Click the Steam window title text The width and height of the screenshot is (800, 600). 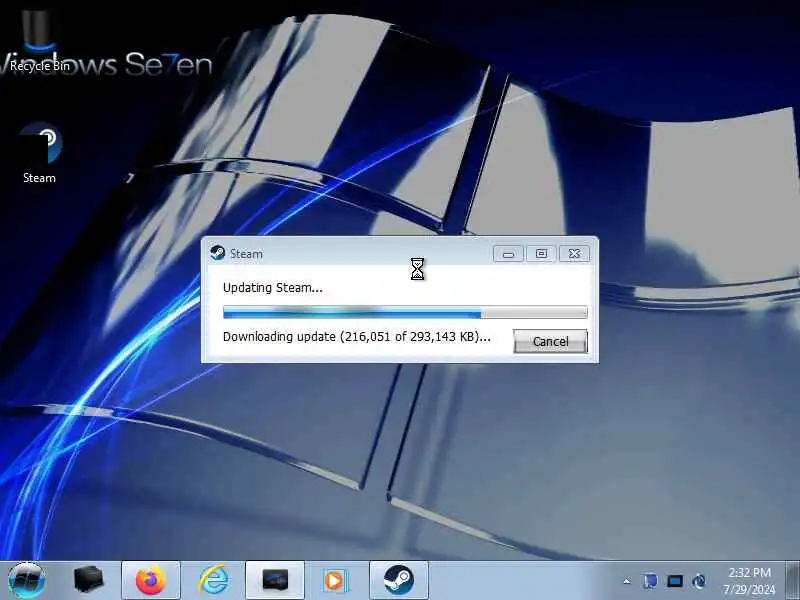point(246,254)
